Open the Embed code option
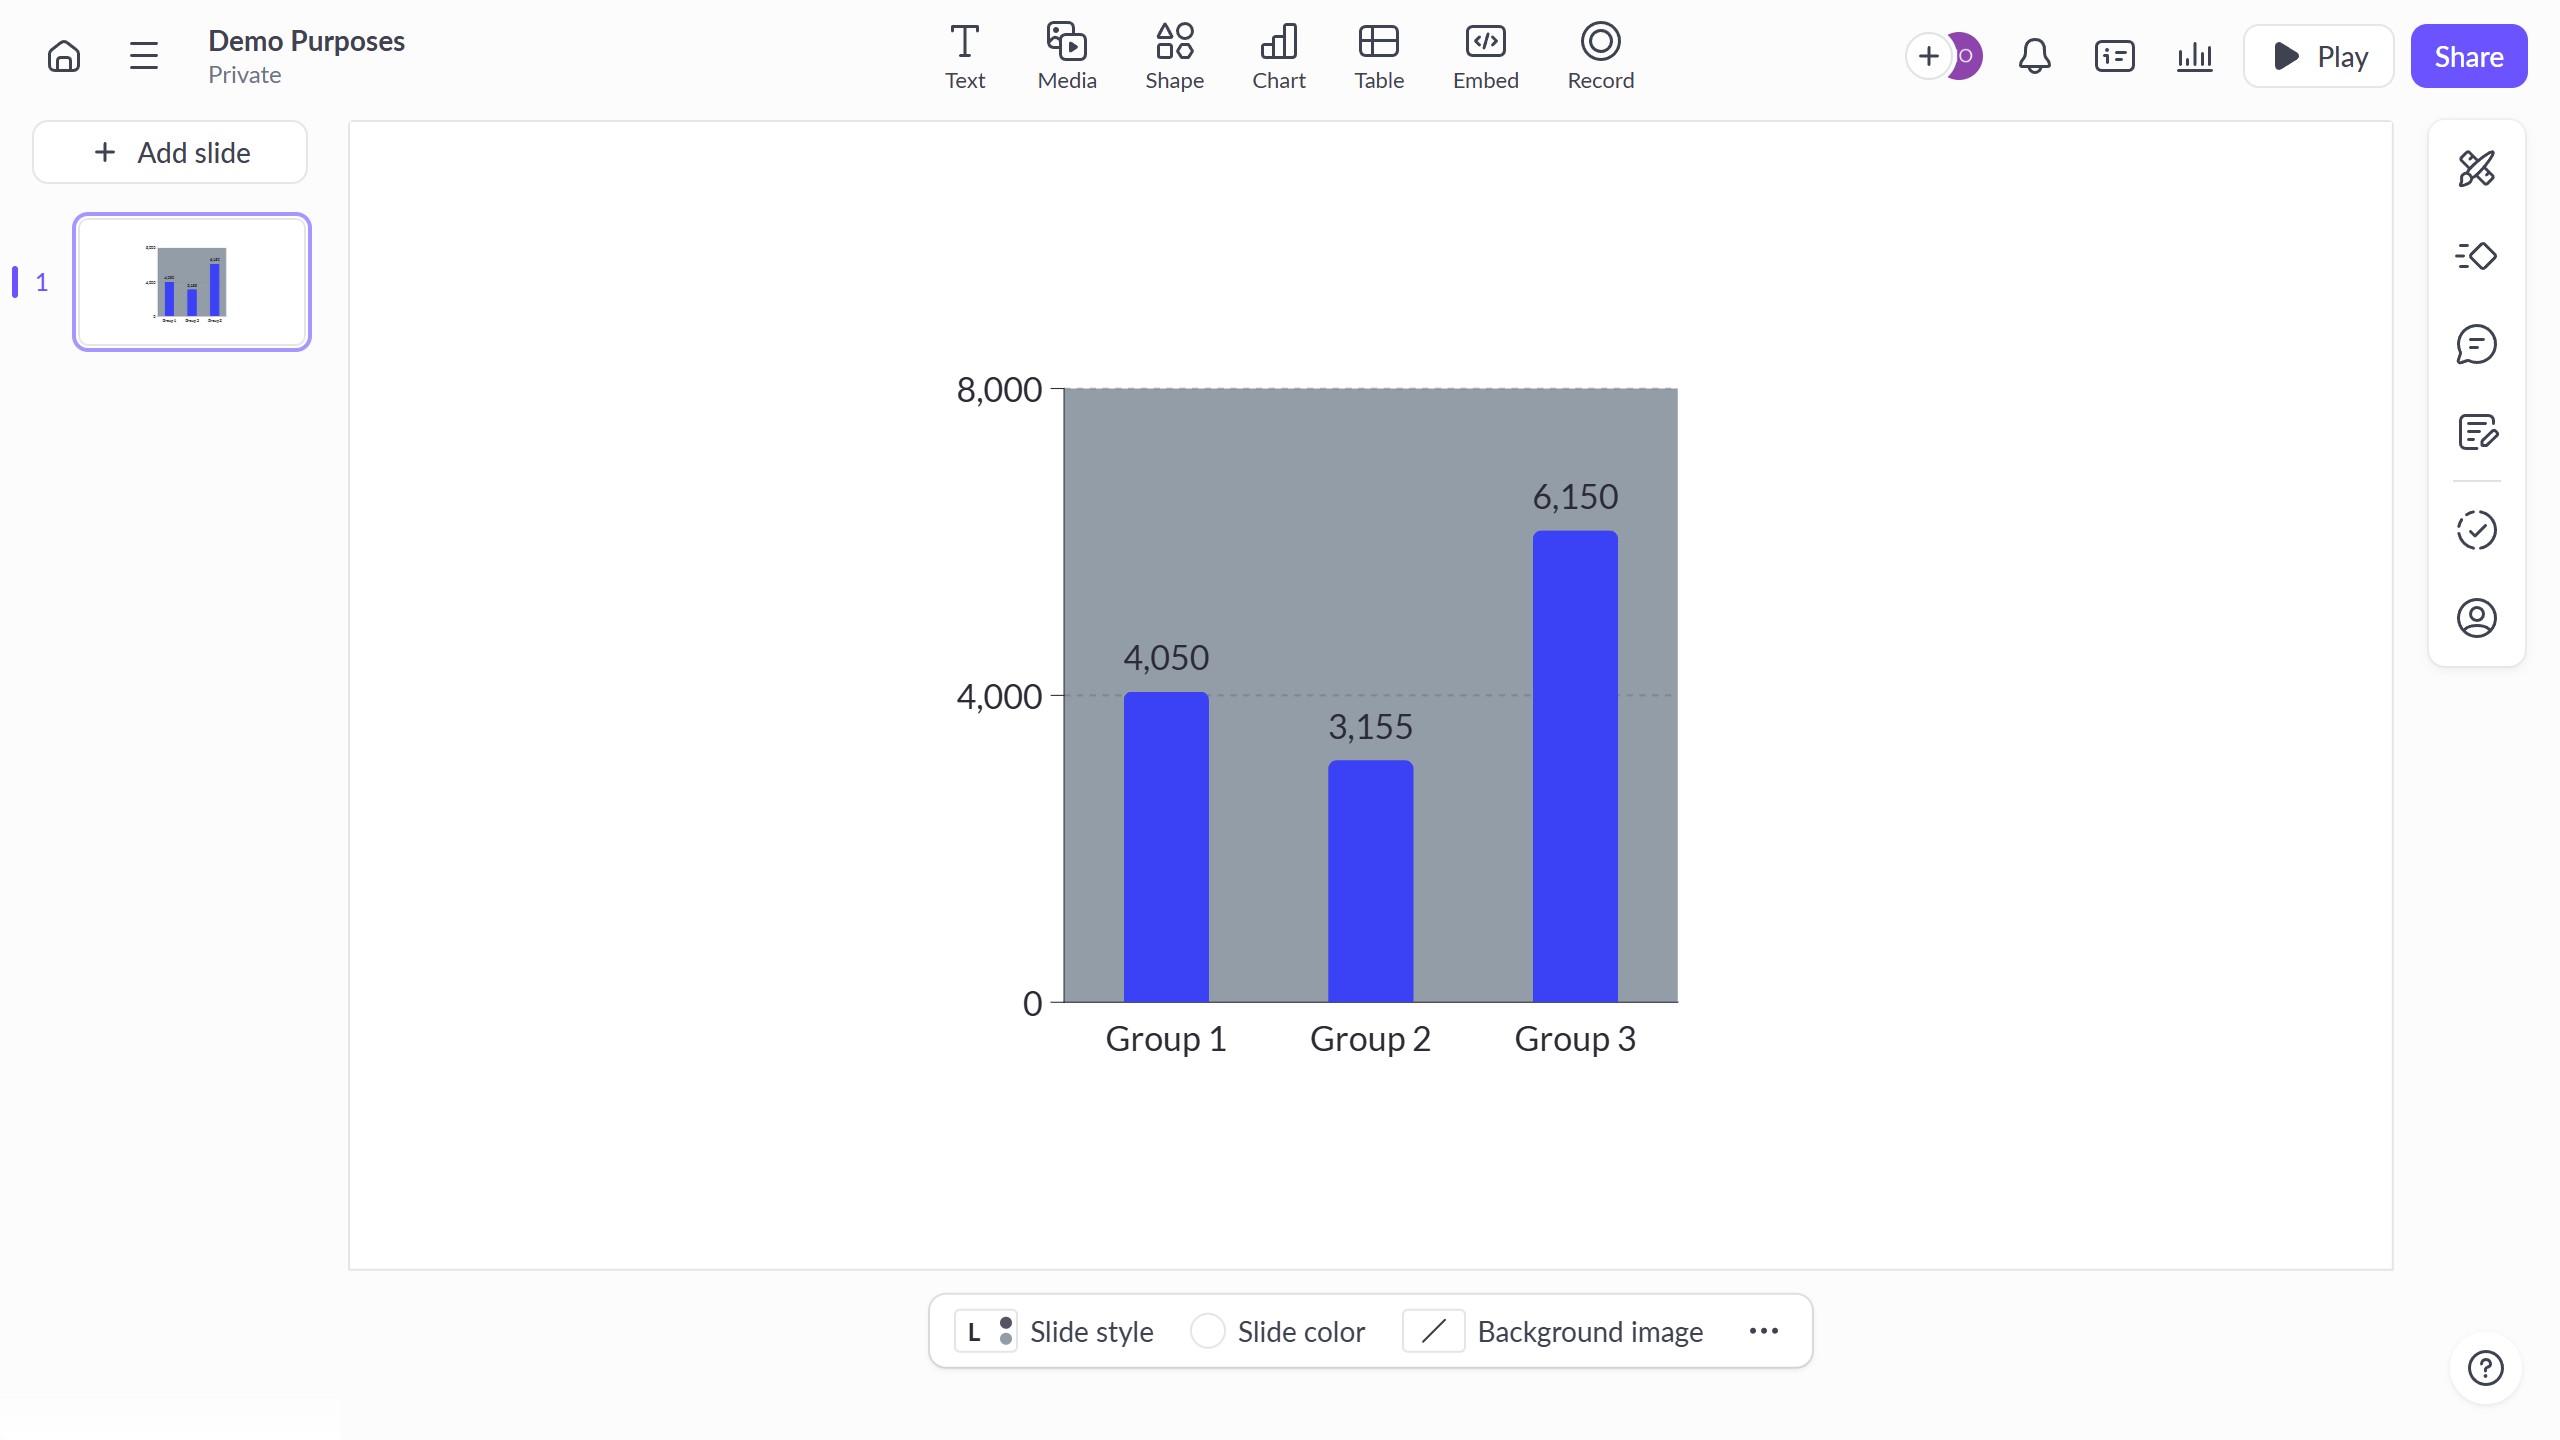This screenshot has height=1440, width=2560. (x=1484, y=55)
